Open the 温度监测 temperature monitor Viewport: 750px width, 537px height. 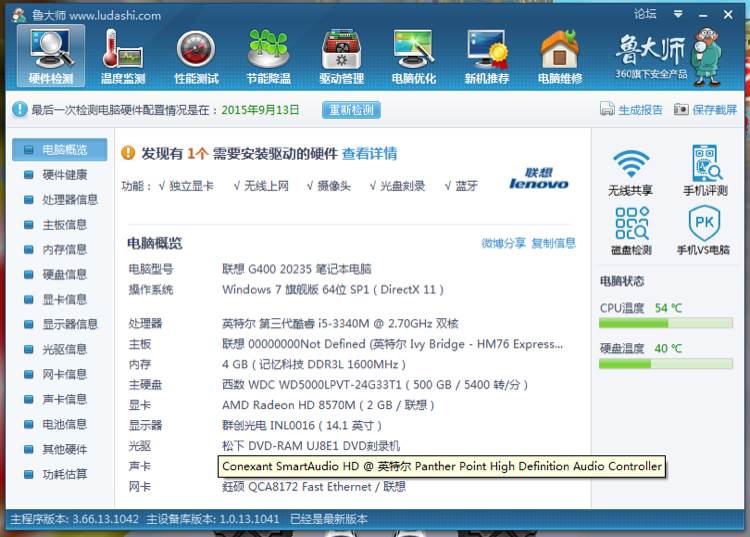pos(123,56)
